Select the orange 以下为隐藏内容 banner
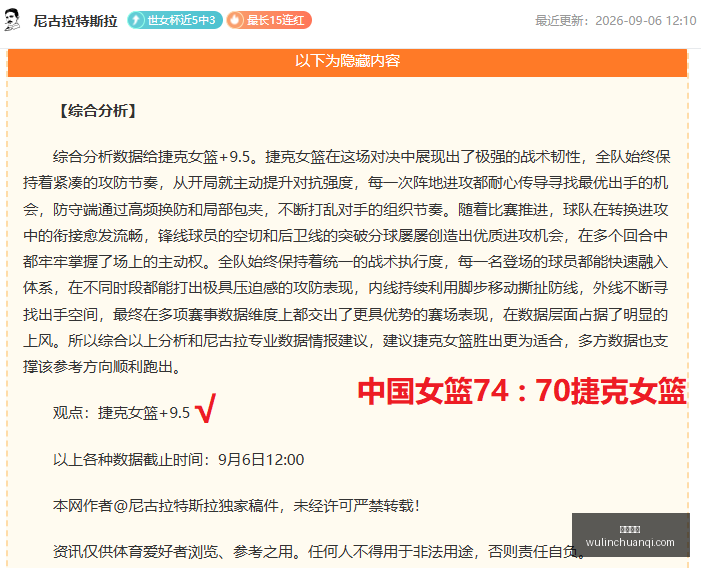The image size is (701, 568). (x=347, y=62)
